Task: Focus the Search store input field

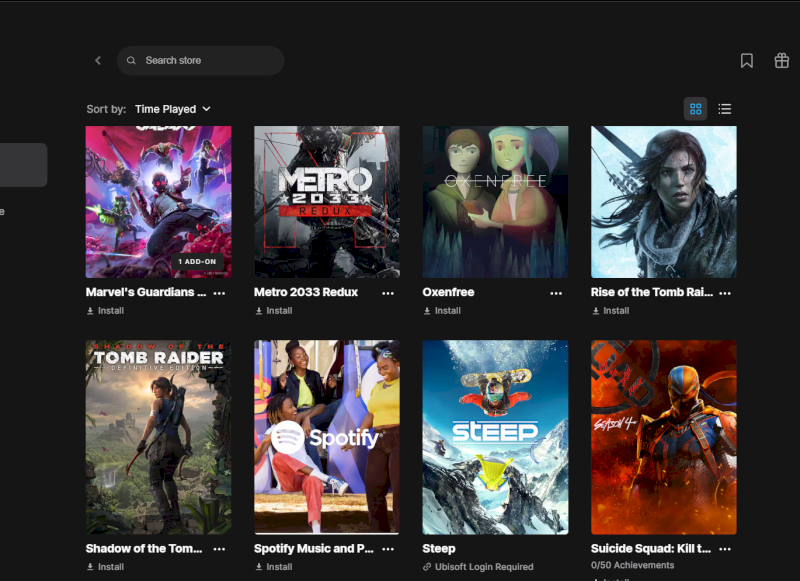Action: [x=201, y=61]
